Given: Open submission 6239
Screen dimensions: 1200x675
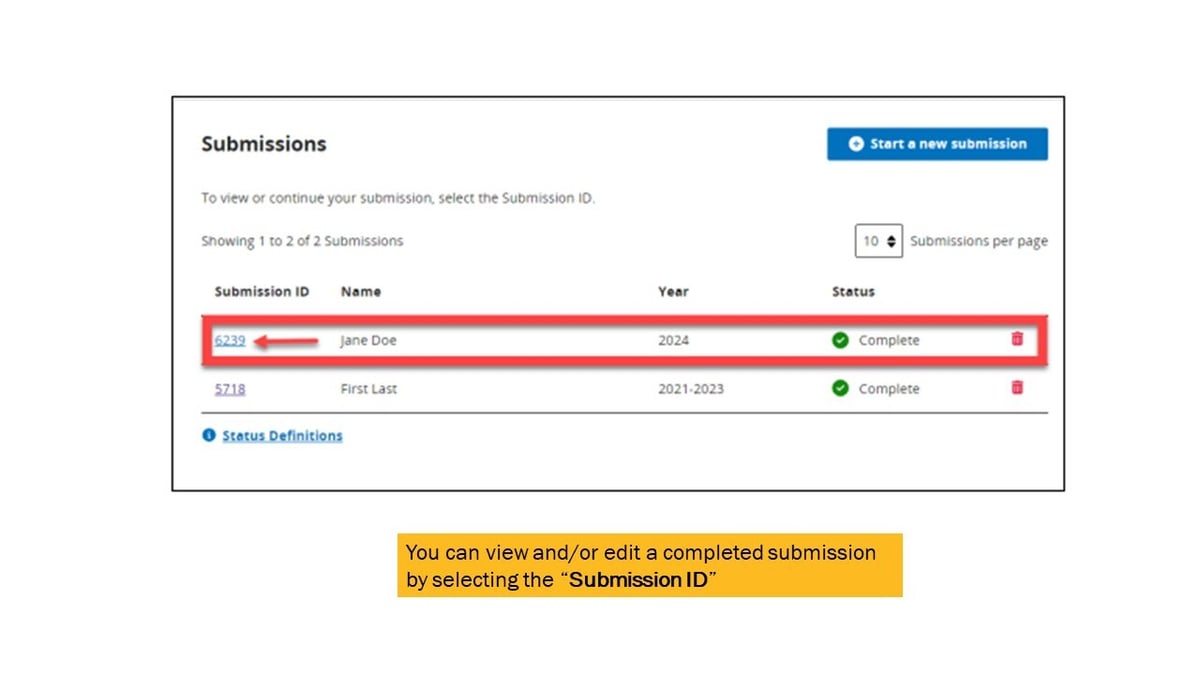Looking at the screenshot, I should [x=229, y=340].
